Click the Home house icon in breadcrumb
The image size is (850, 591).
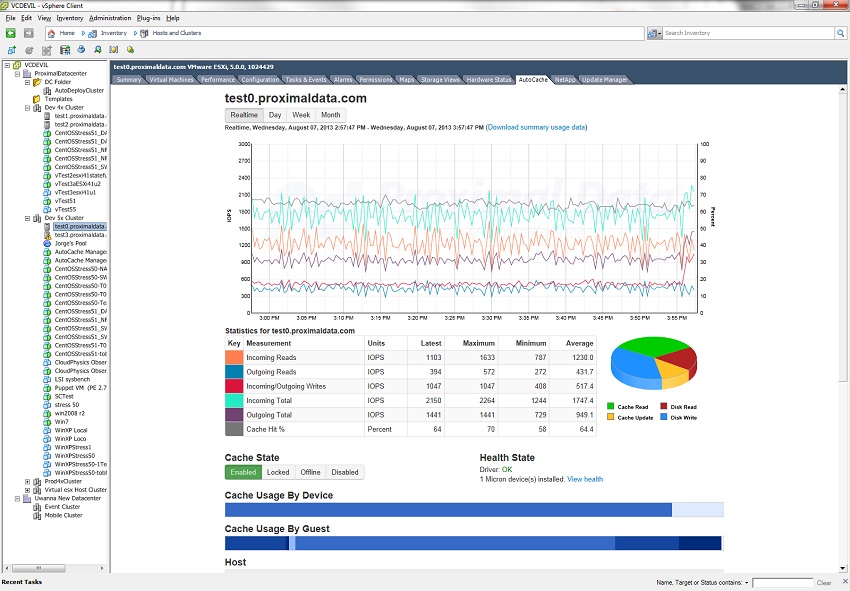coord(51,33)
